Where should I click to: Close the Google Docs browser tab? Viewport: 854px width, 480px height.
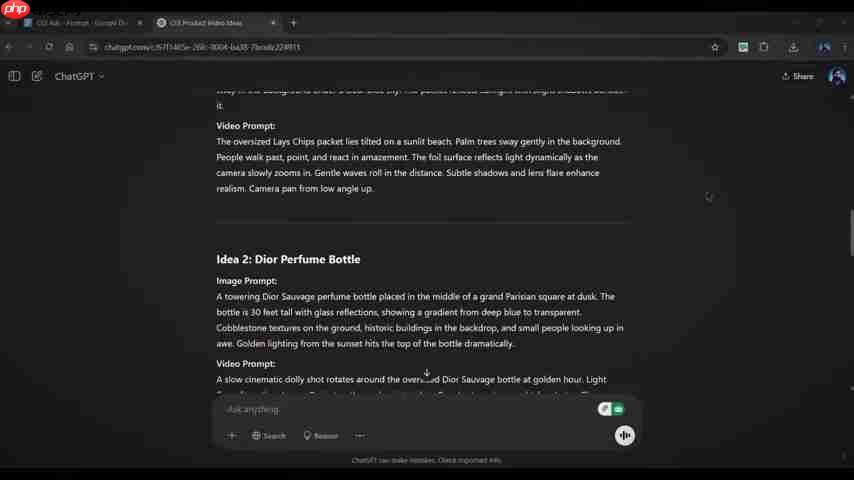pyautogui.click(x=140, y=23)
